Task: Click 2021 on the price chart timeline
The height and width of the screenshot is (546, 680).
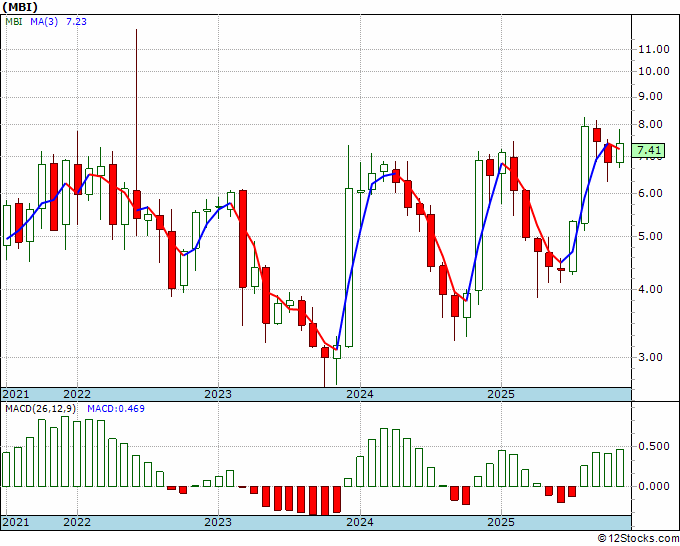Action: pyautogui.click(x=16, y=394)
